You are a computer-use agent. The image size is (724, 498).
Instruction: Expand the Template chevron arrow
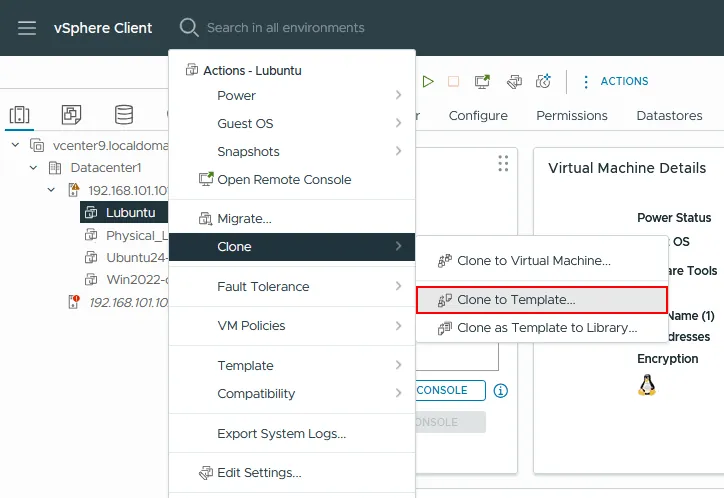(x=398, y=365)
